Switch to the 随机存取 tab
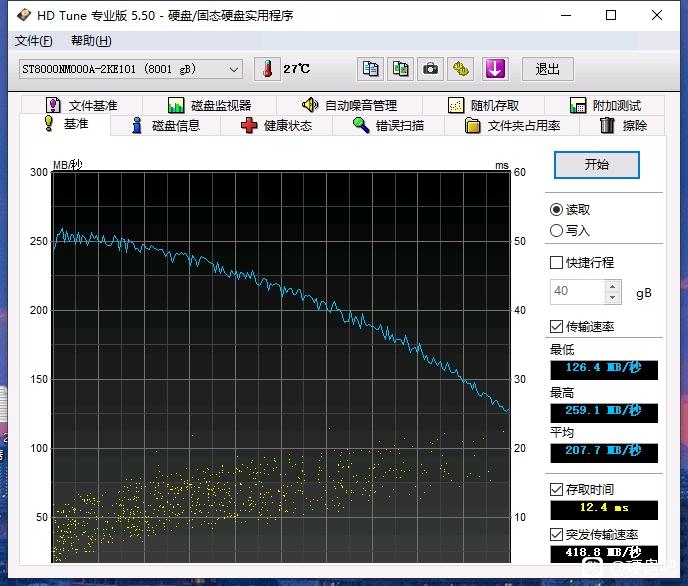Viewport: 688px width, 586px height. pyautogui.click(x=483, y=105)
